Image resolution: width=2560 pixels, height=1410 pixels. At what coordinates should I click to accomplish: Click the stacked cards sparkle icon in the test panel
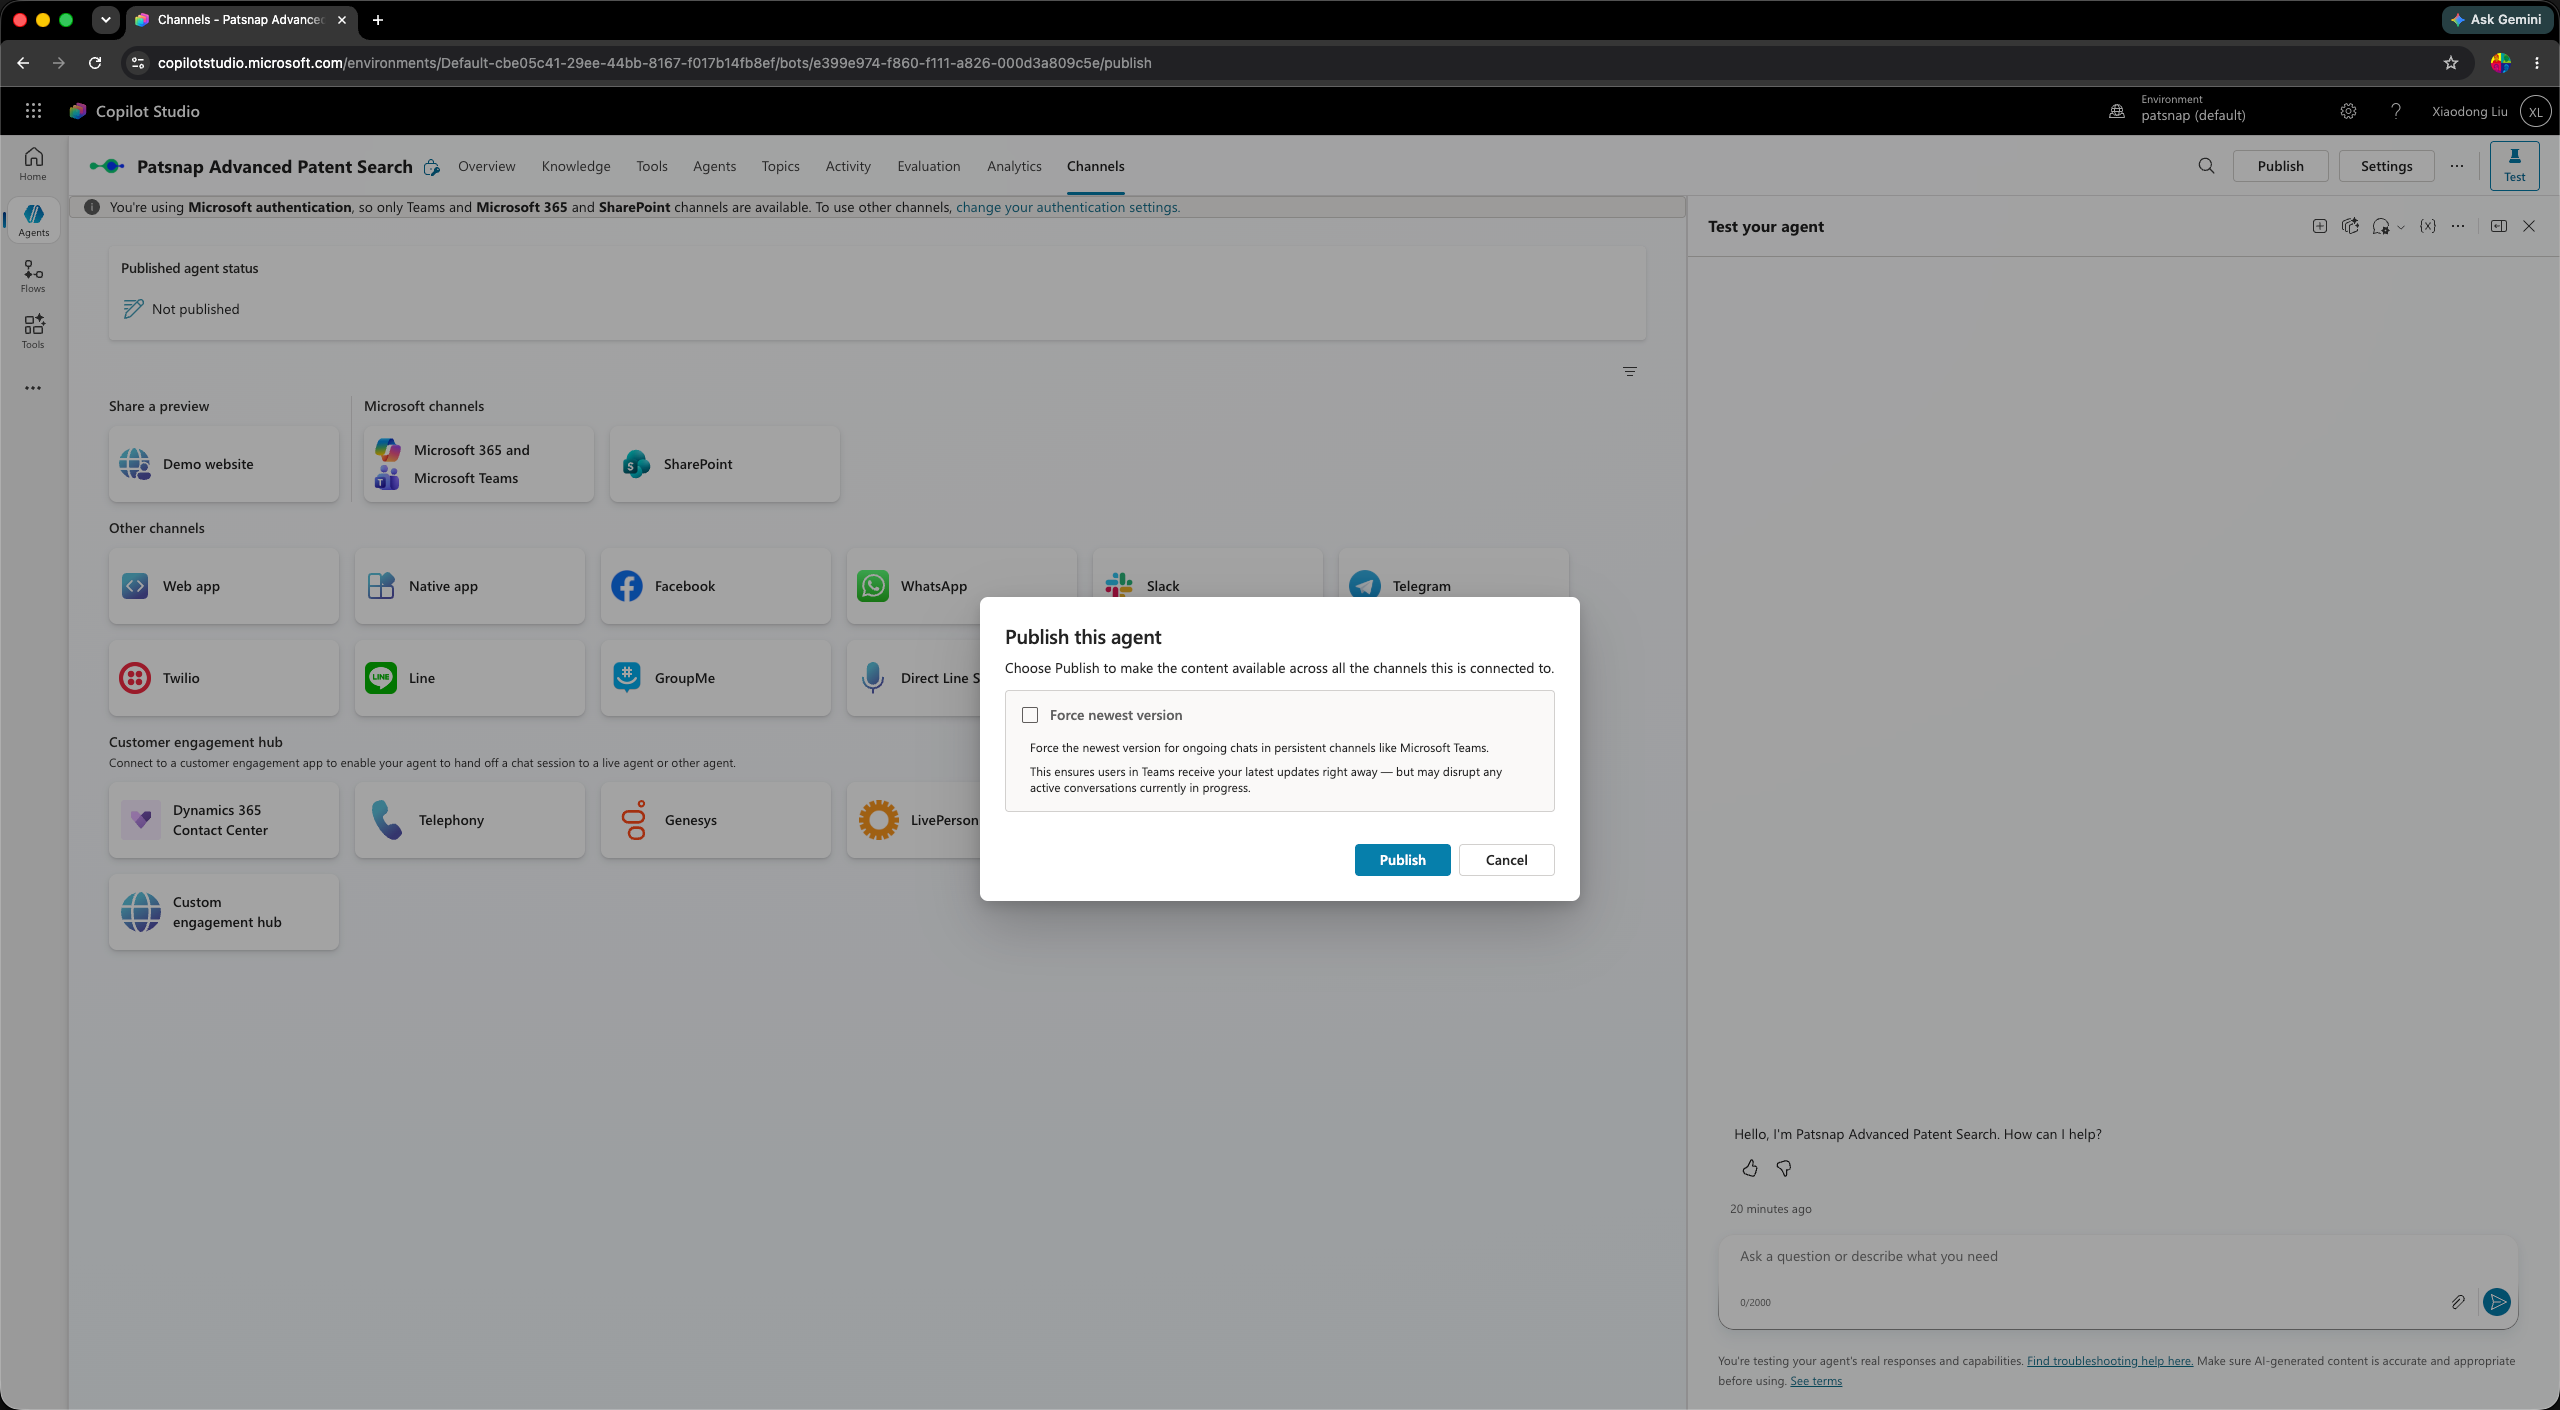click(x=2350, y=226)
